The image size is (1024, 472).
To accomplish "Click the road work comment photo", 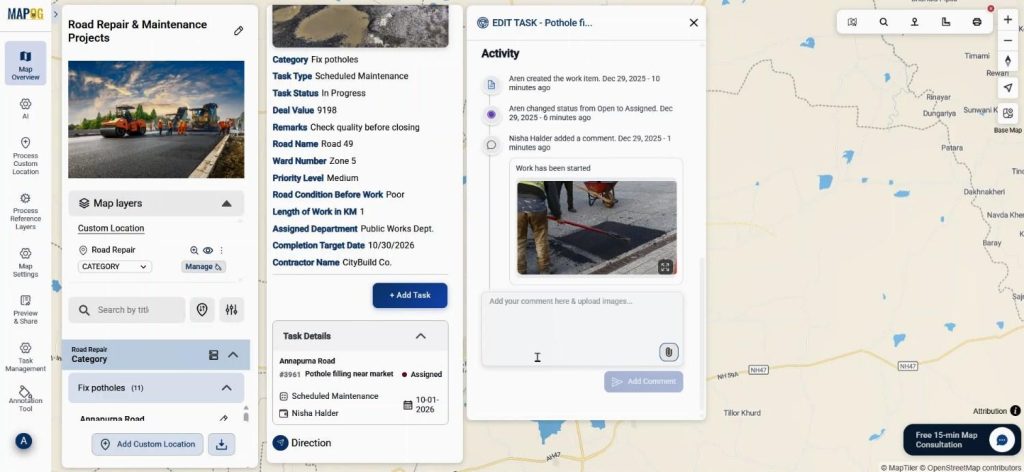I will pos(597,228).
